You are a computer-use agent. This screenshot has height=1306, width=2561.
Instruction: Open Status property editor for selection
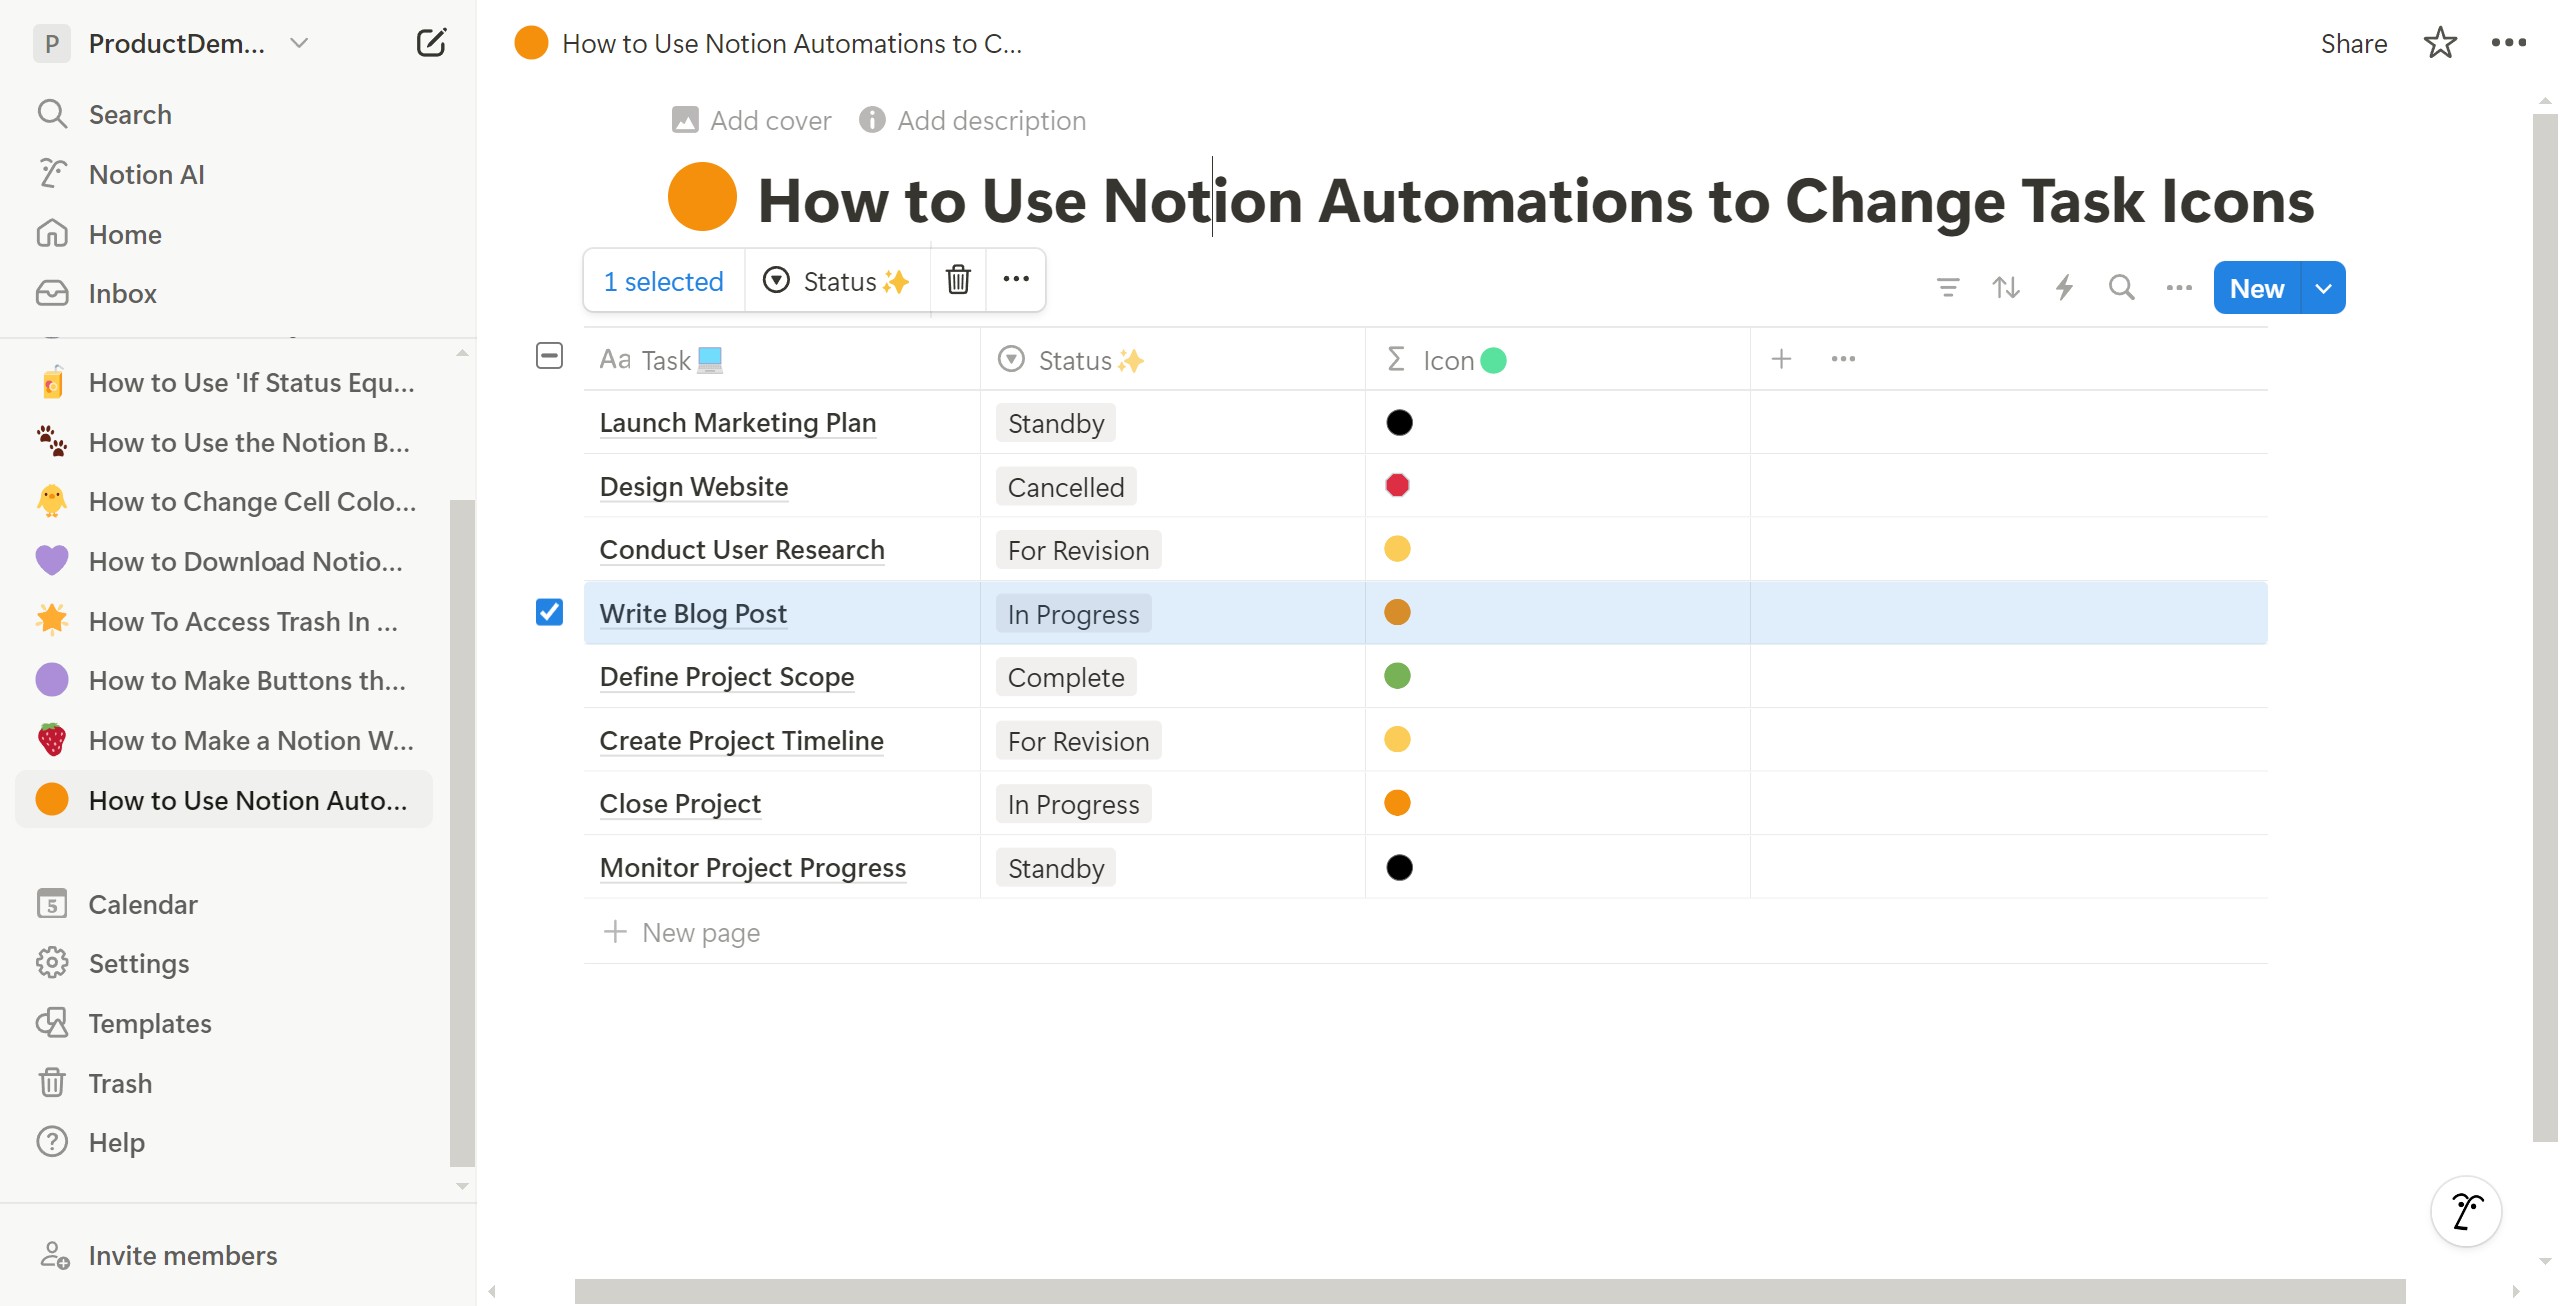tap(837, 281)
